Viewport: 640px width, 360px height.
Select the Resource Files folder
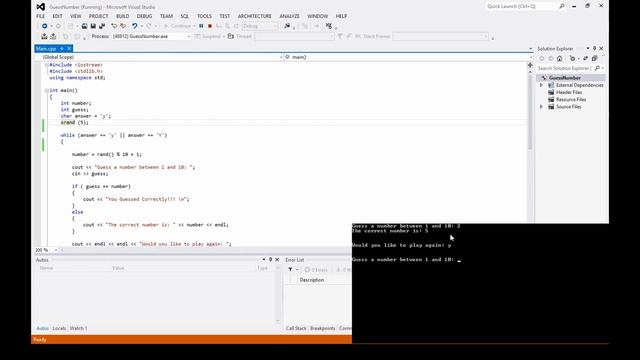pyautogui.click(x=571, y=100)
